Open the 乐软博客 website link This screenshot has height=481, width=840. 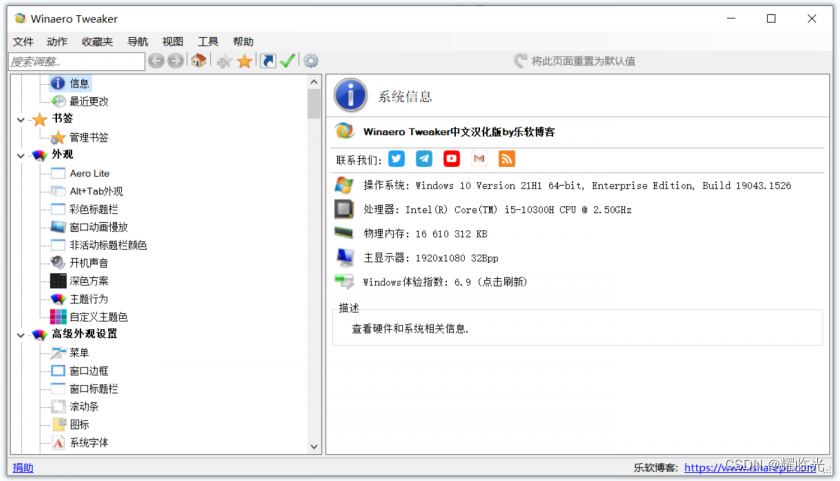[750, 468]
